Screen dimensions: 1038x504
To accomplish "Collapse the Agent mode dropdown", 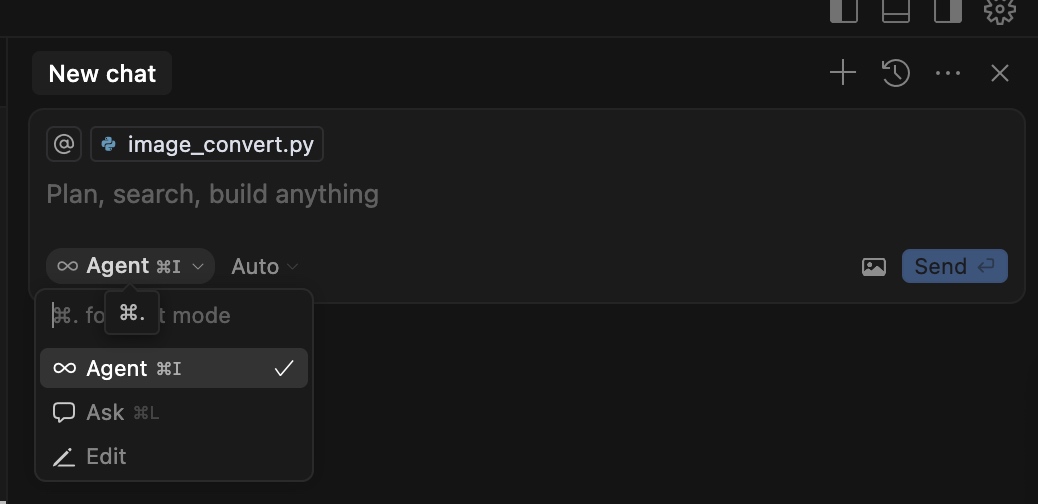I will [x=130, y=266].
